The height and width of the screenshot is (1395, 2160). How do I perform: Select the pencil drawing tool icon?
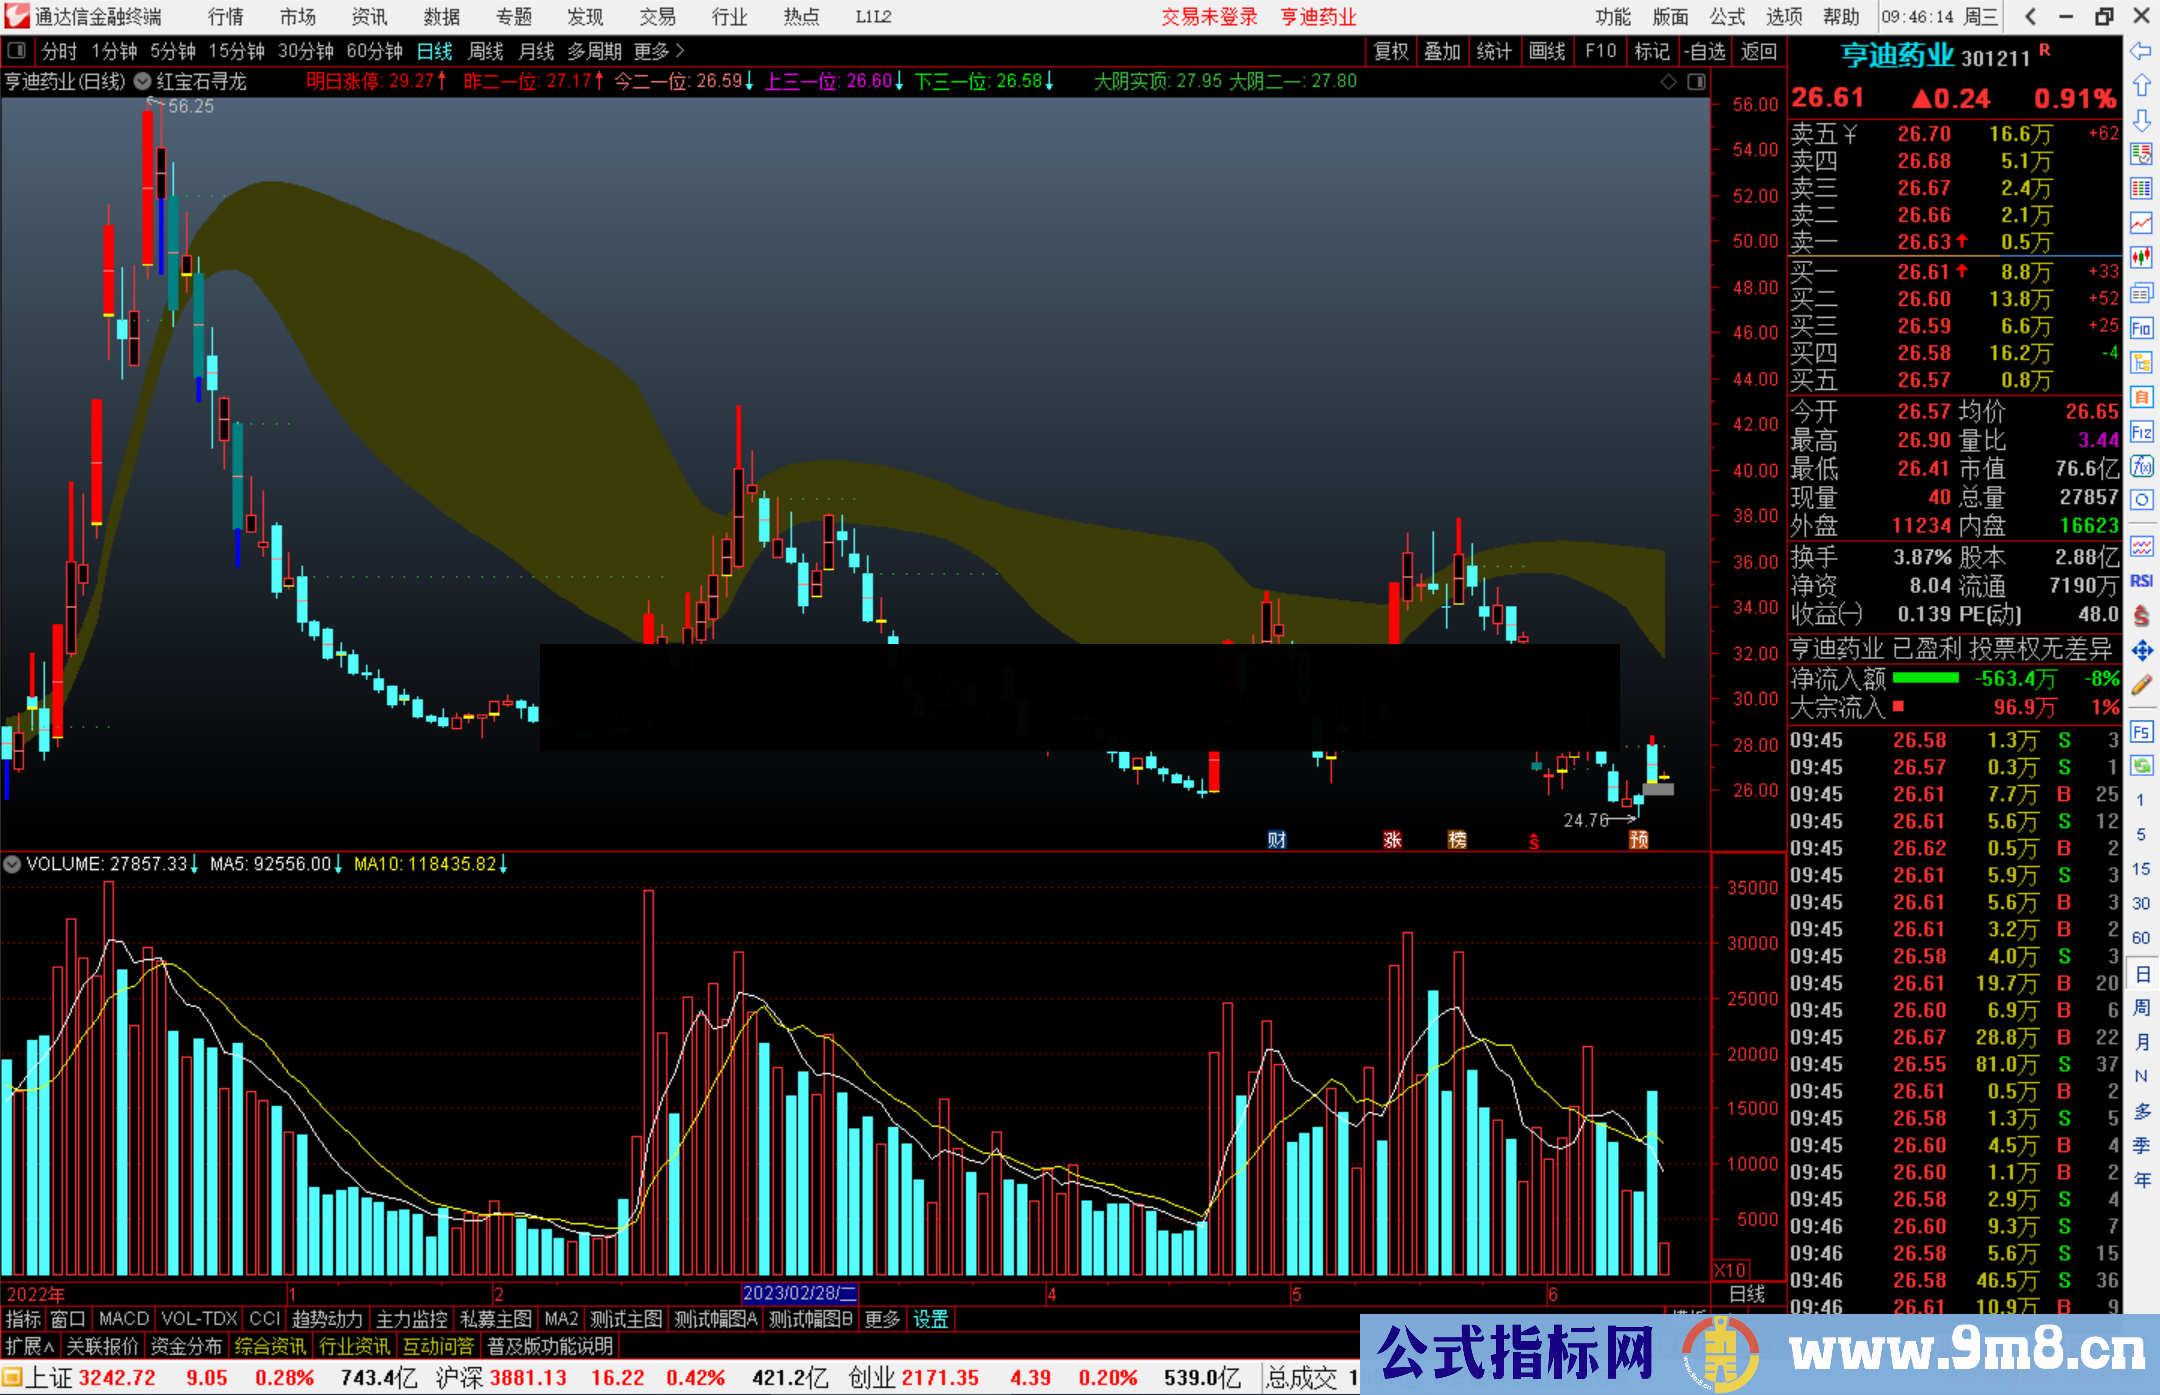2141,685
